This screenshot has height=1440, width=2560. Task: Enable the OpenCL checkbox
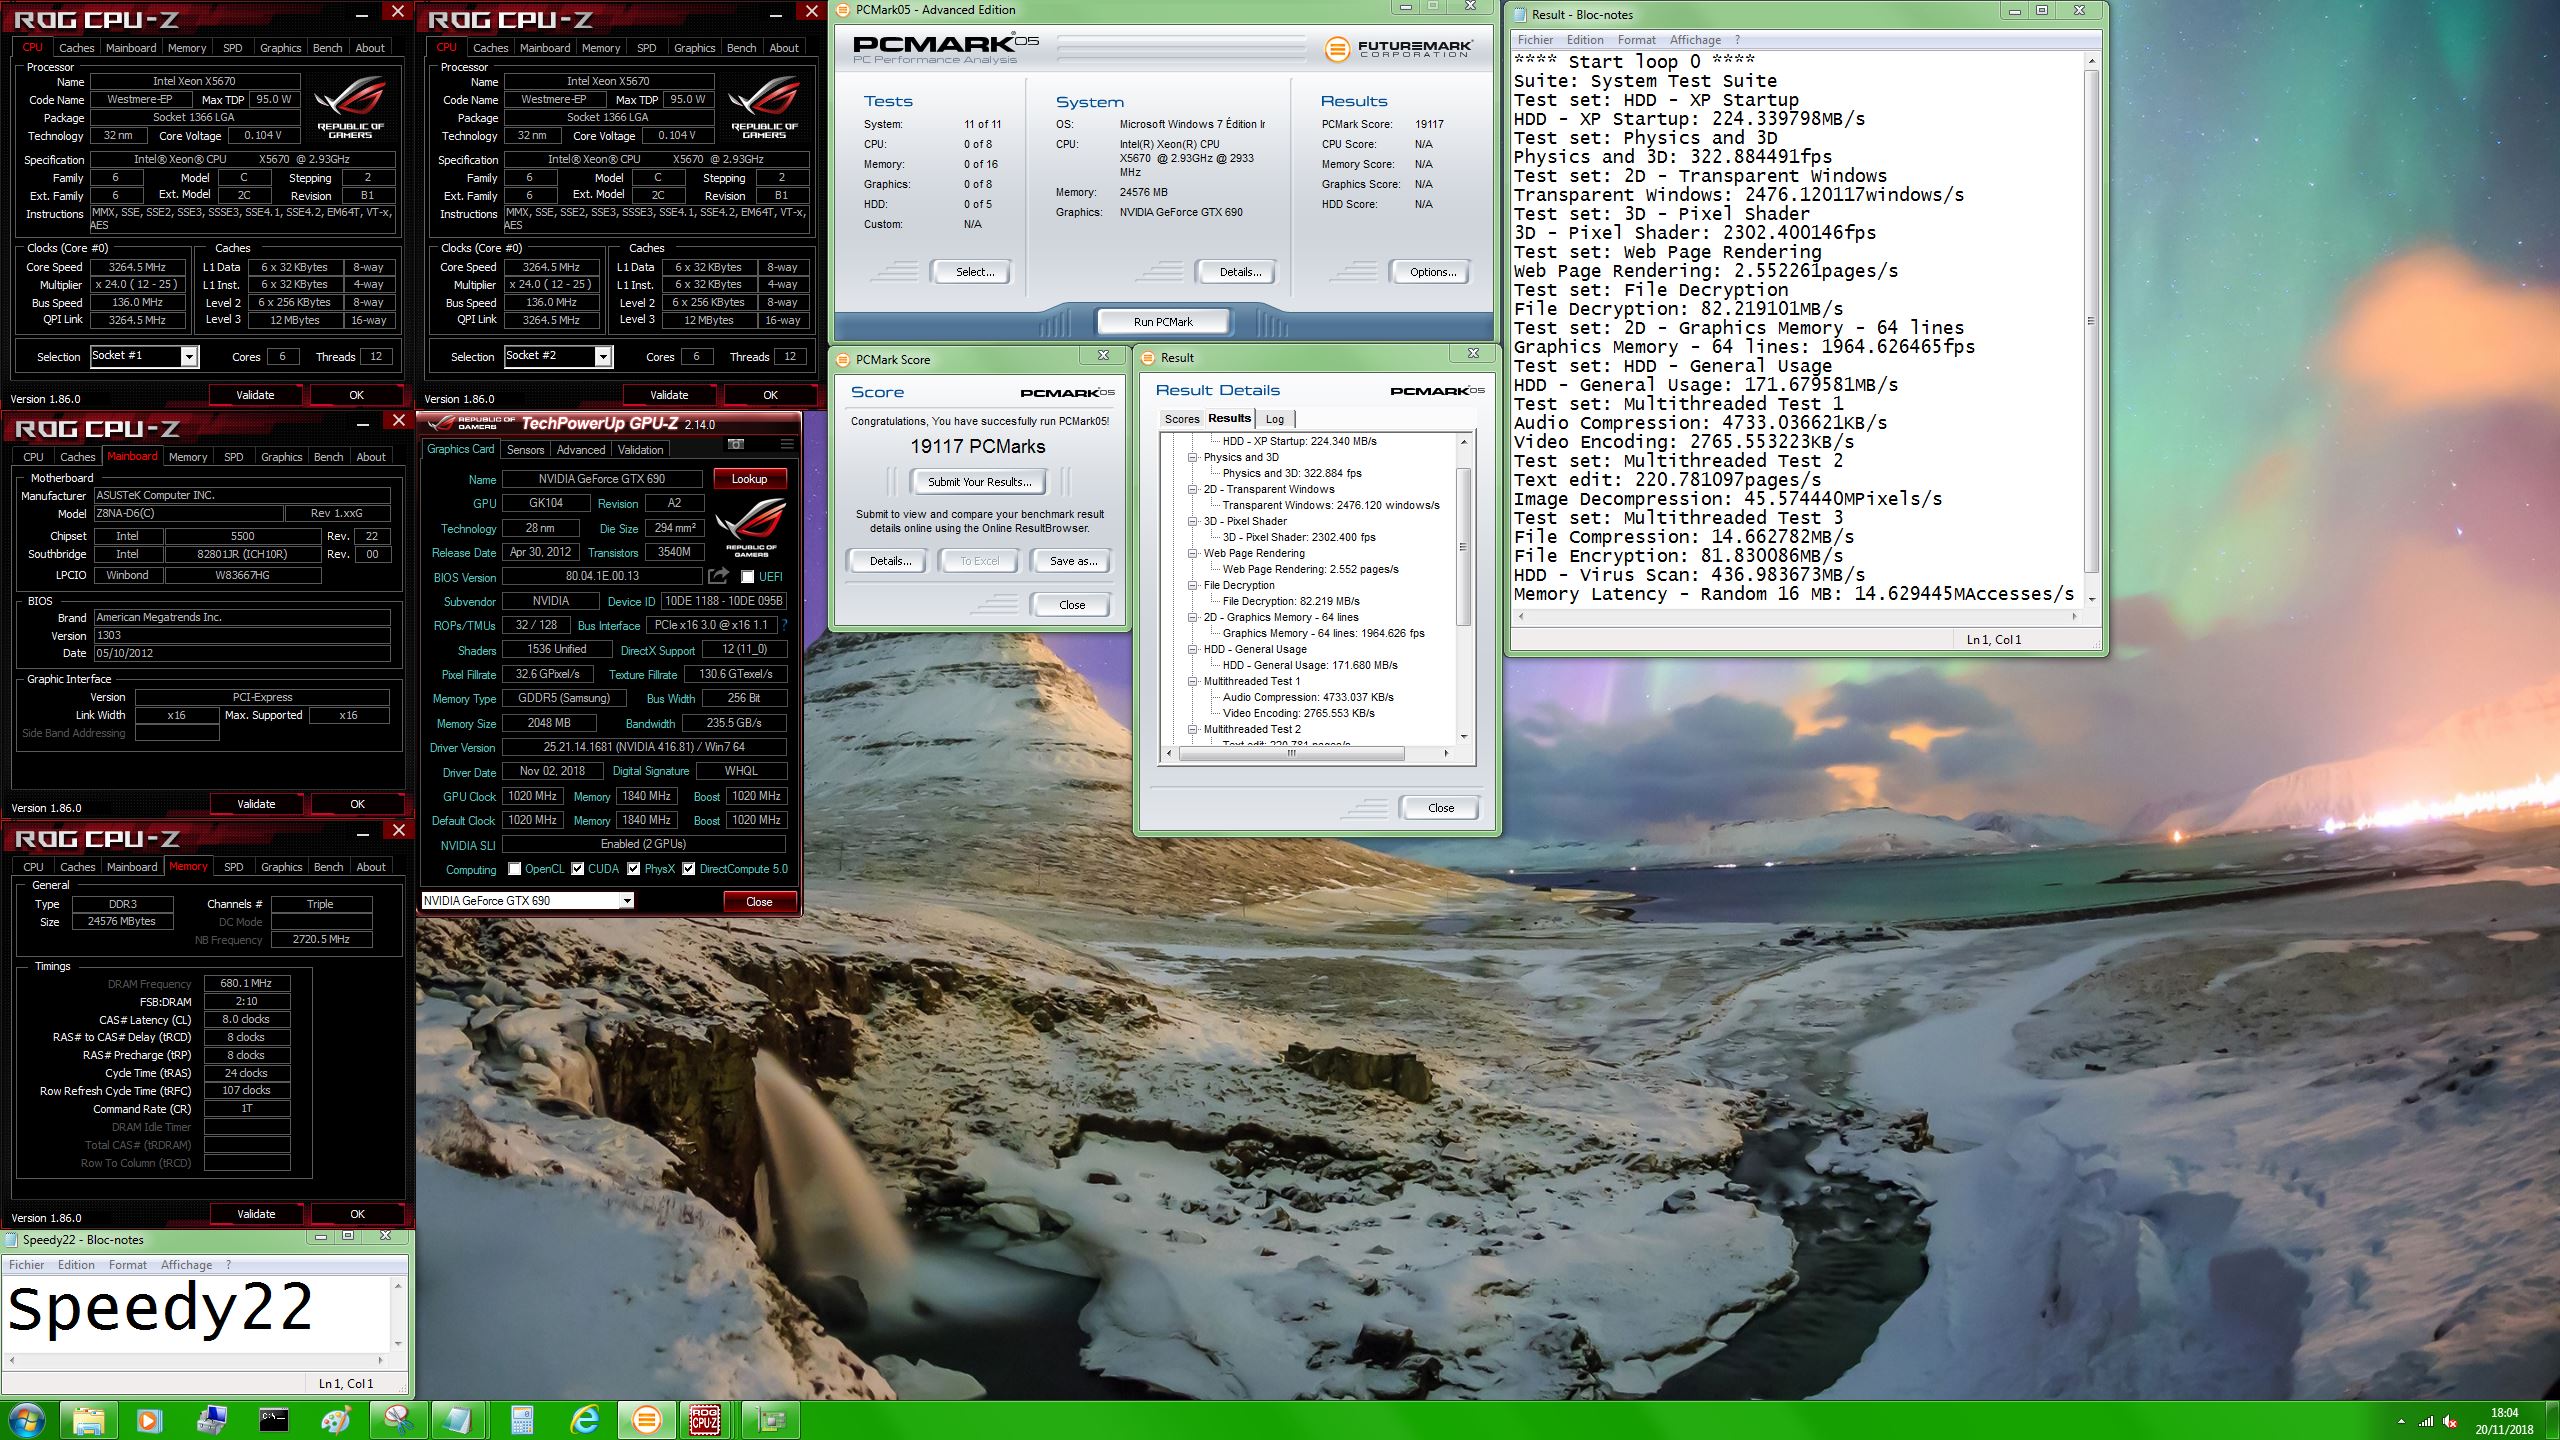pos(515,869)
